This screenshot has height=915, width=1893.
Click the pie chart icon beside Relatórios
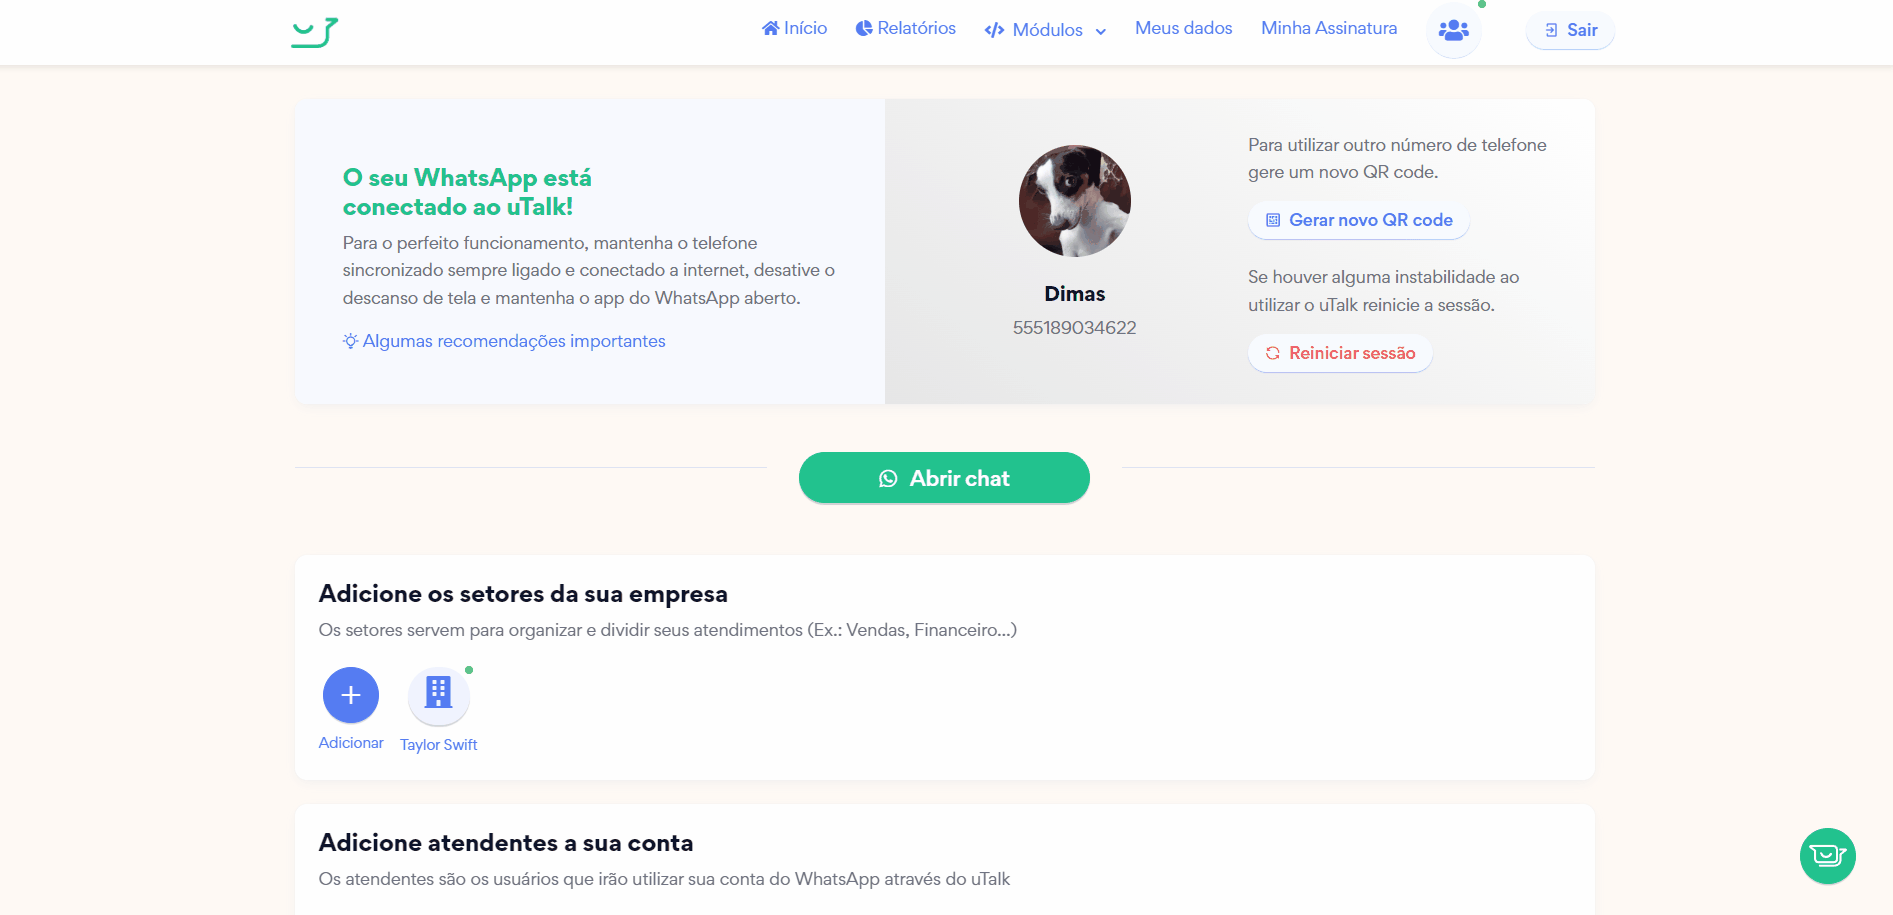point(864,28)
